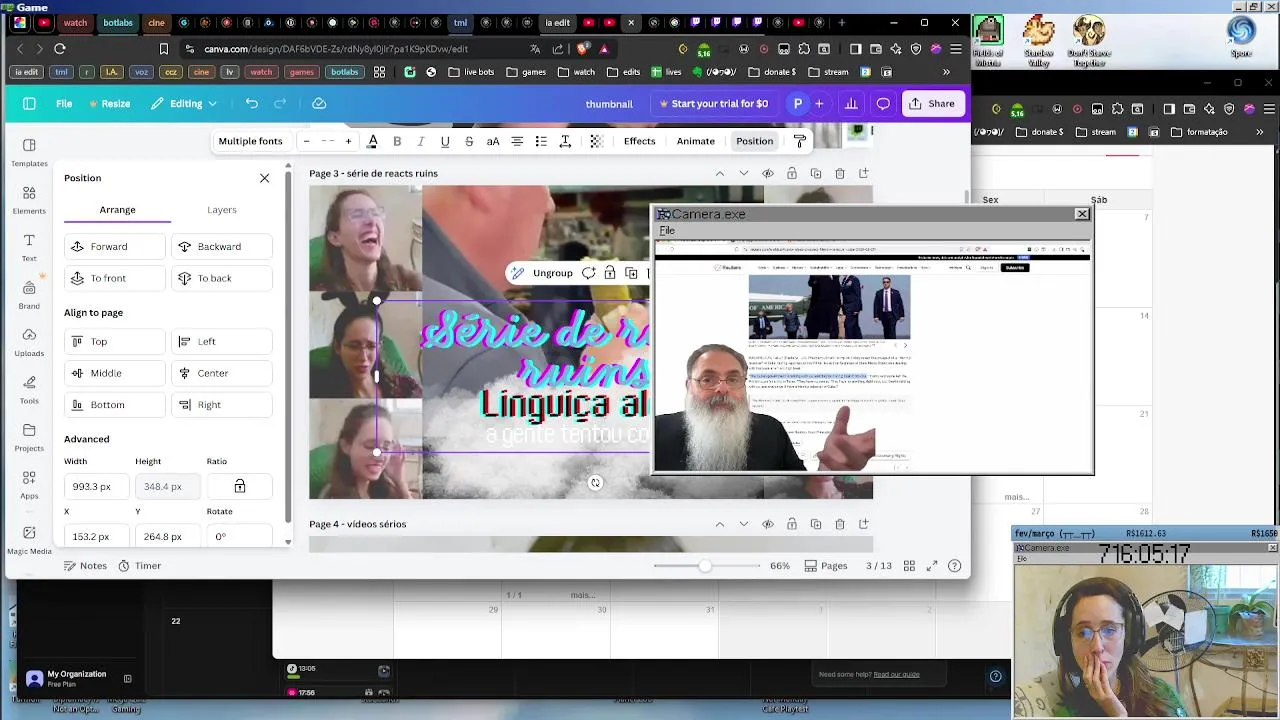This screenshot has height=720, width=1280.
Task: Click the copy style paint roller icon
Action: point(799,141)
